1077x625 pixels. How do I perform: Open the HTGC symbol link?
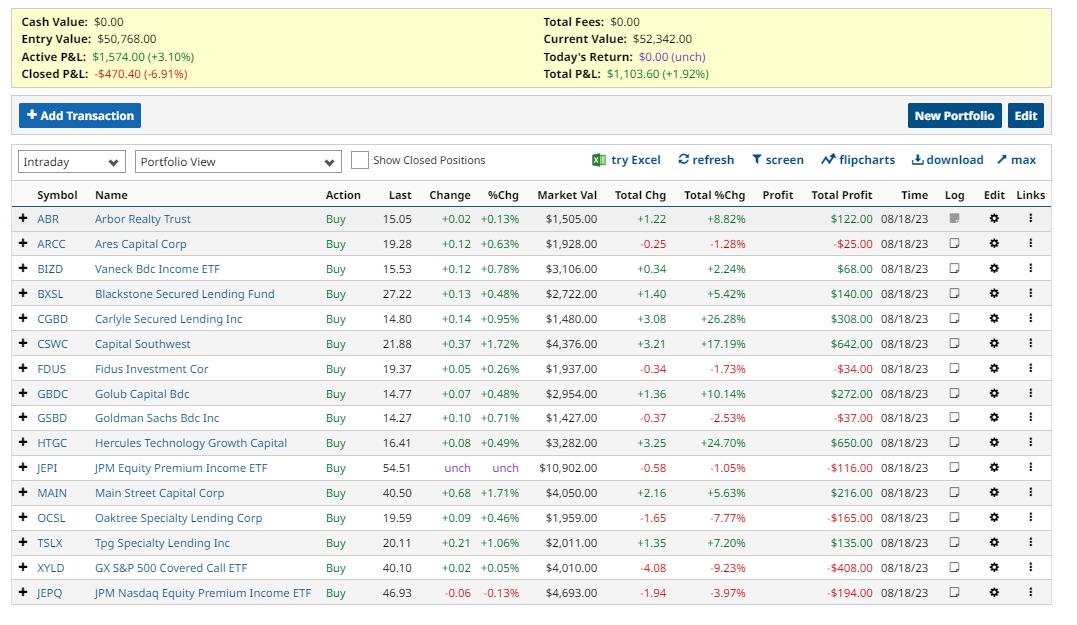(52, 443)
